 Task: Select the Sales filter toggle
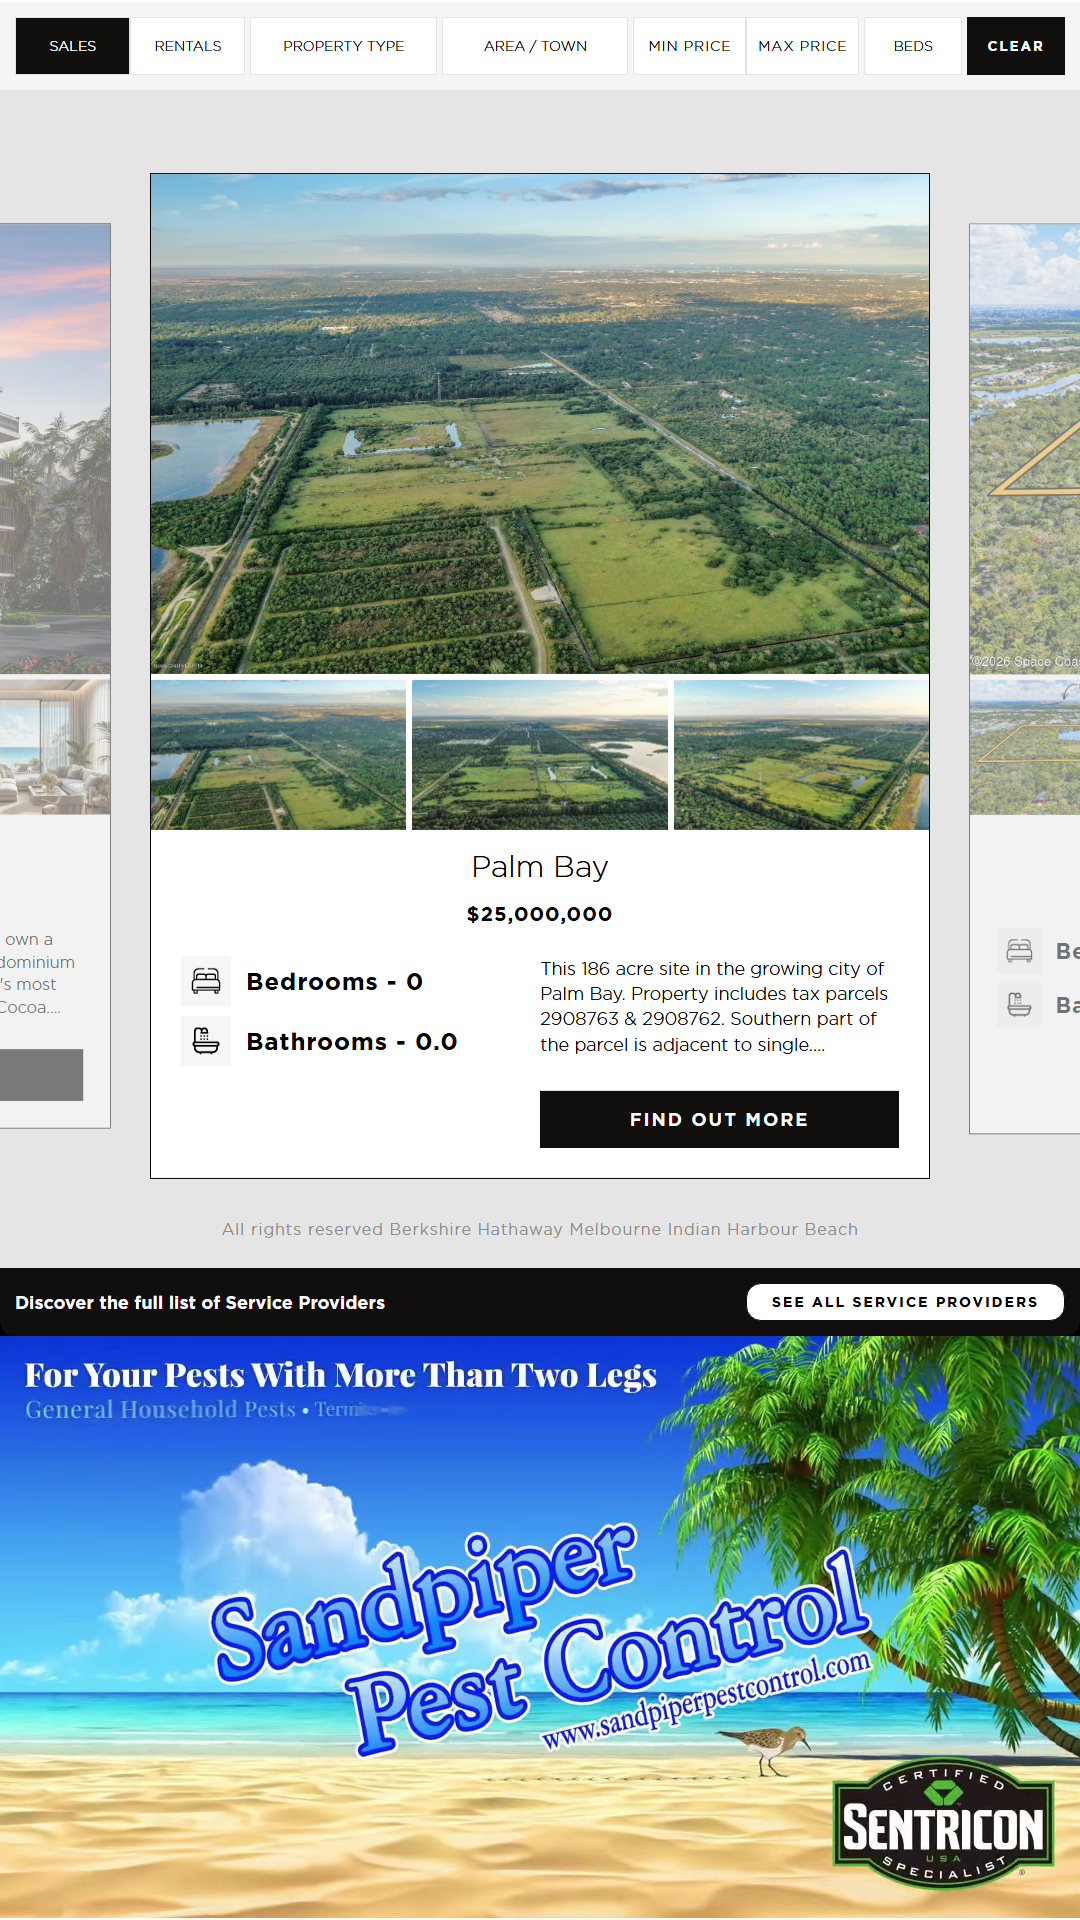click(x=73, y=46)
